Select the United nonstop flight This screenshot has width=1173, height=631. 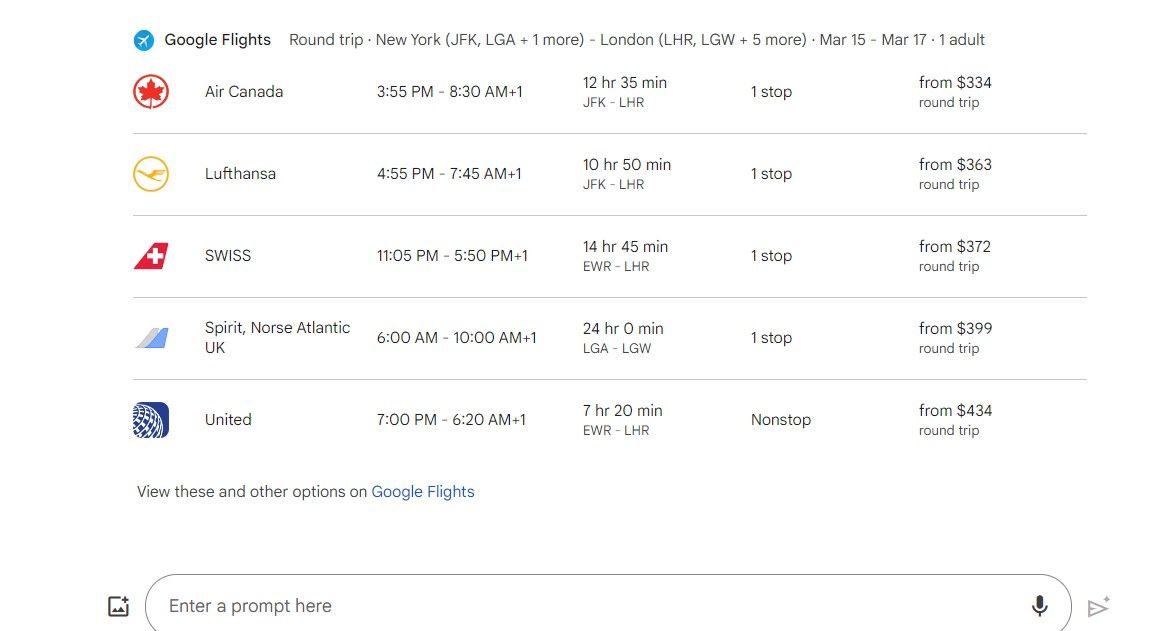click(x=610, y=420)
